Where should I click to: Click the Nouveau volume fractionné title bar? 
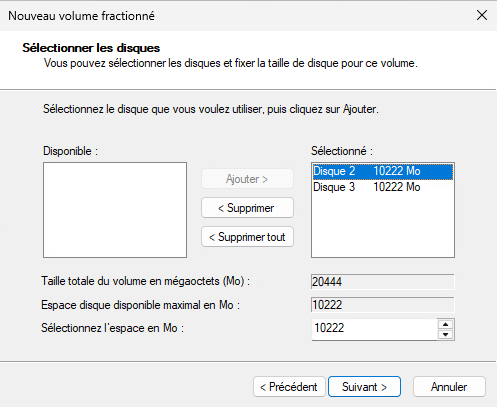[233, 16]
